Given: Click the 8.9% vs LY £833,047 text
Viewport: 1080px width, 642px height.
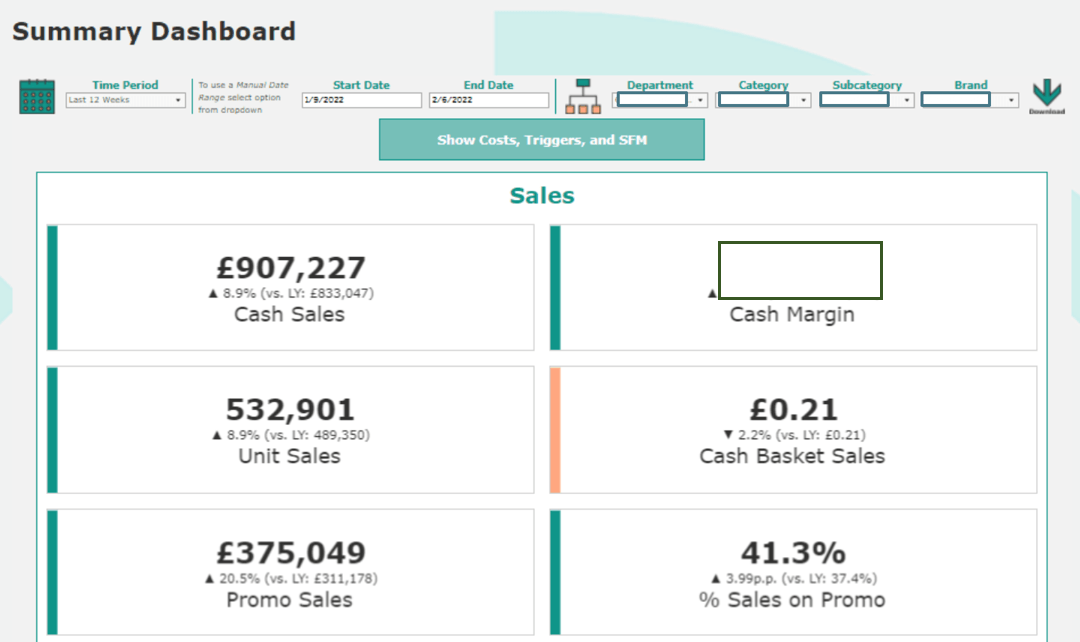Looking at the screenshot, I should (291, 293).
